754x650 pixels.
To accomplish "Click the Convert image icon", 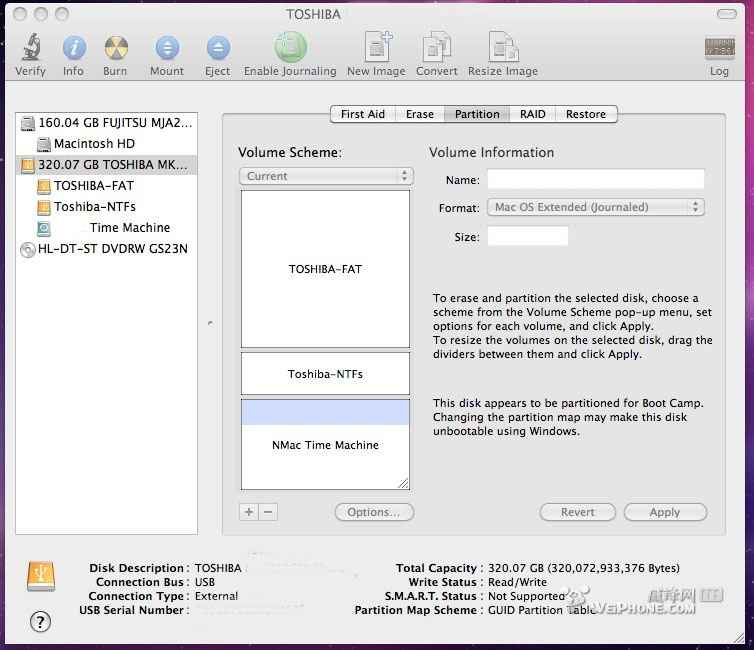I will (x=437, y=48).
